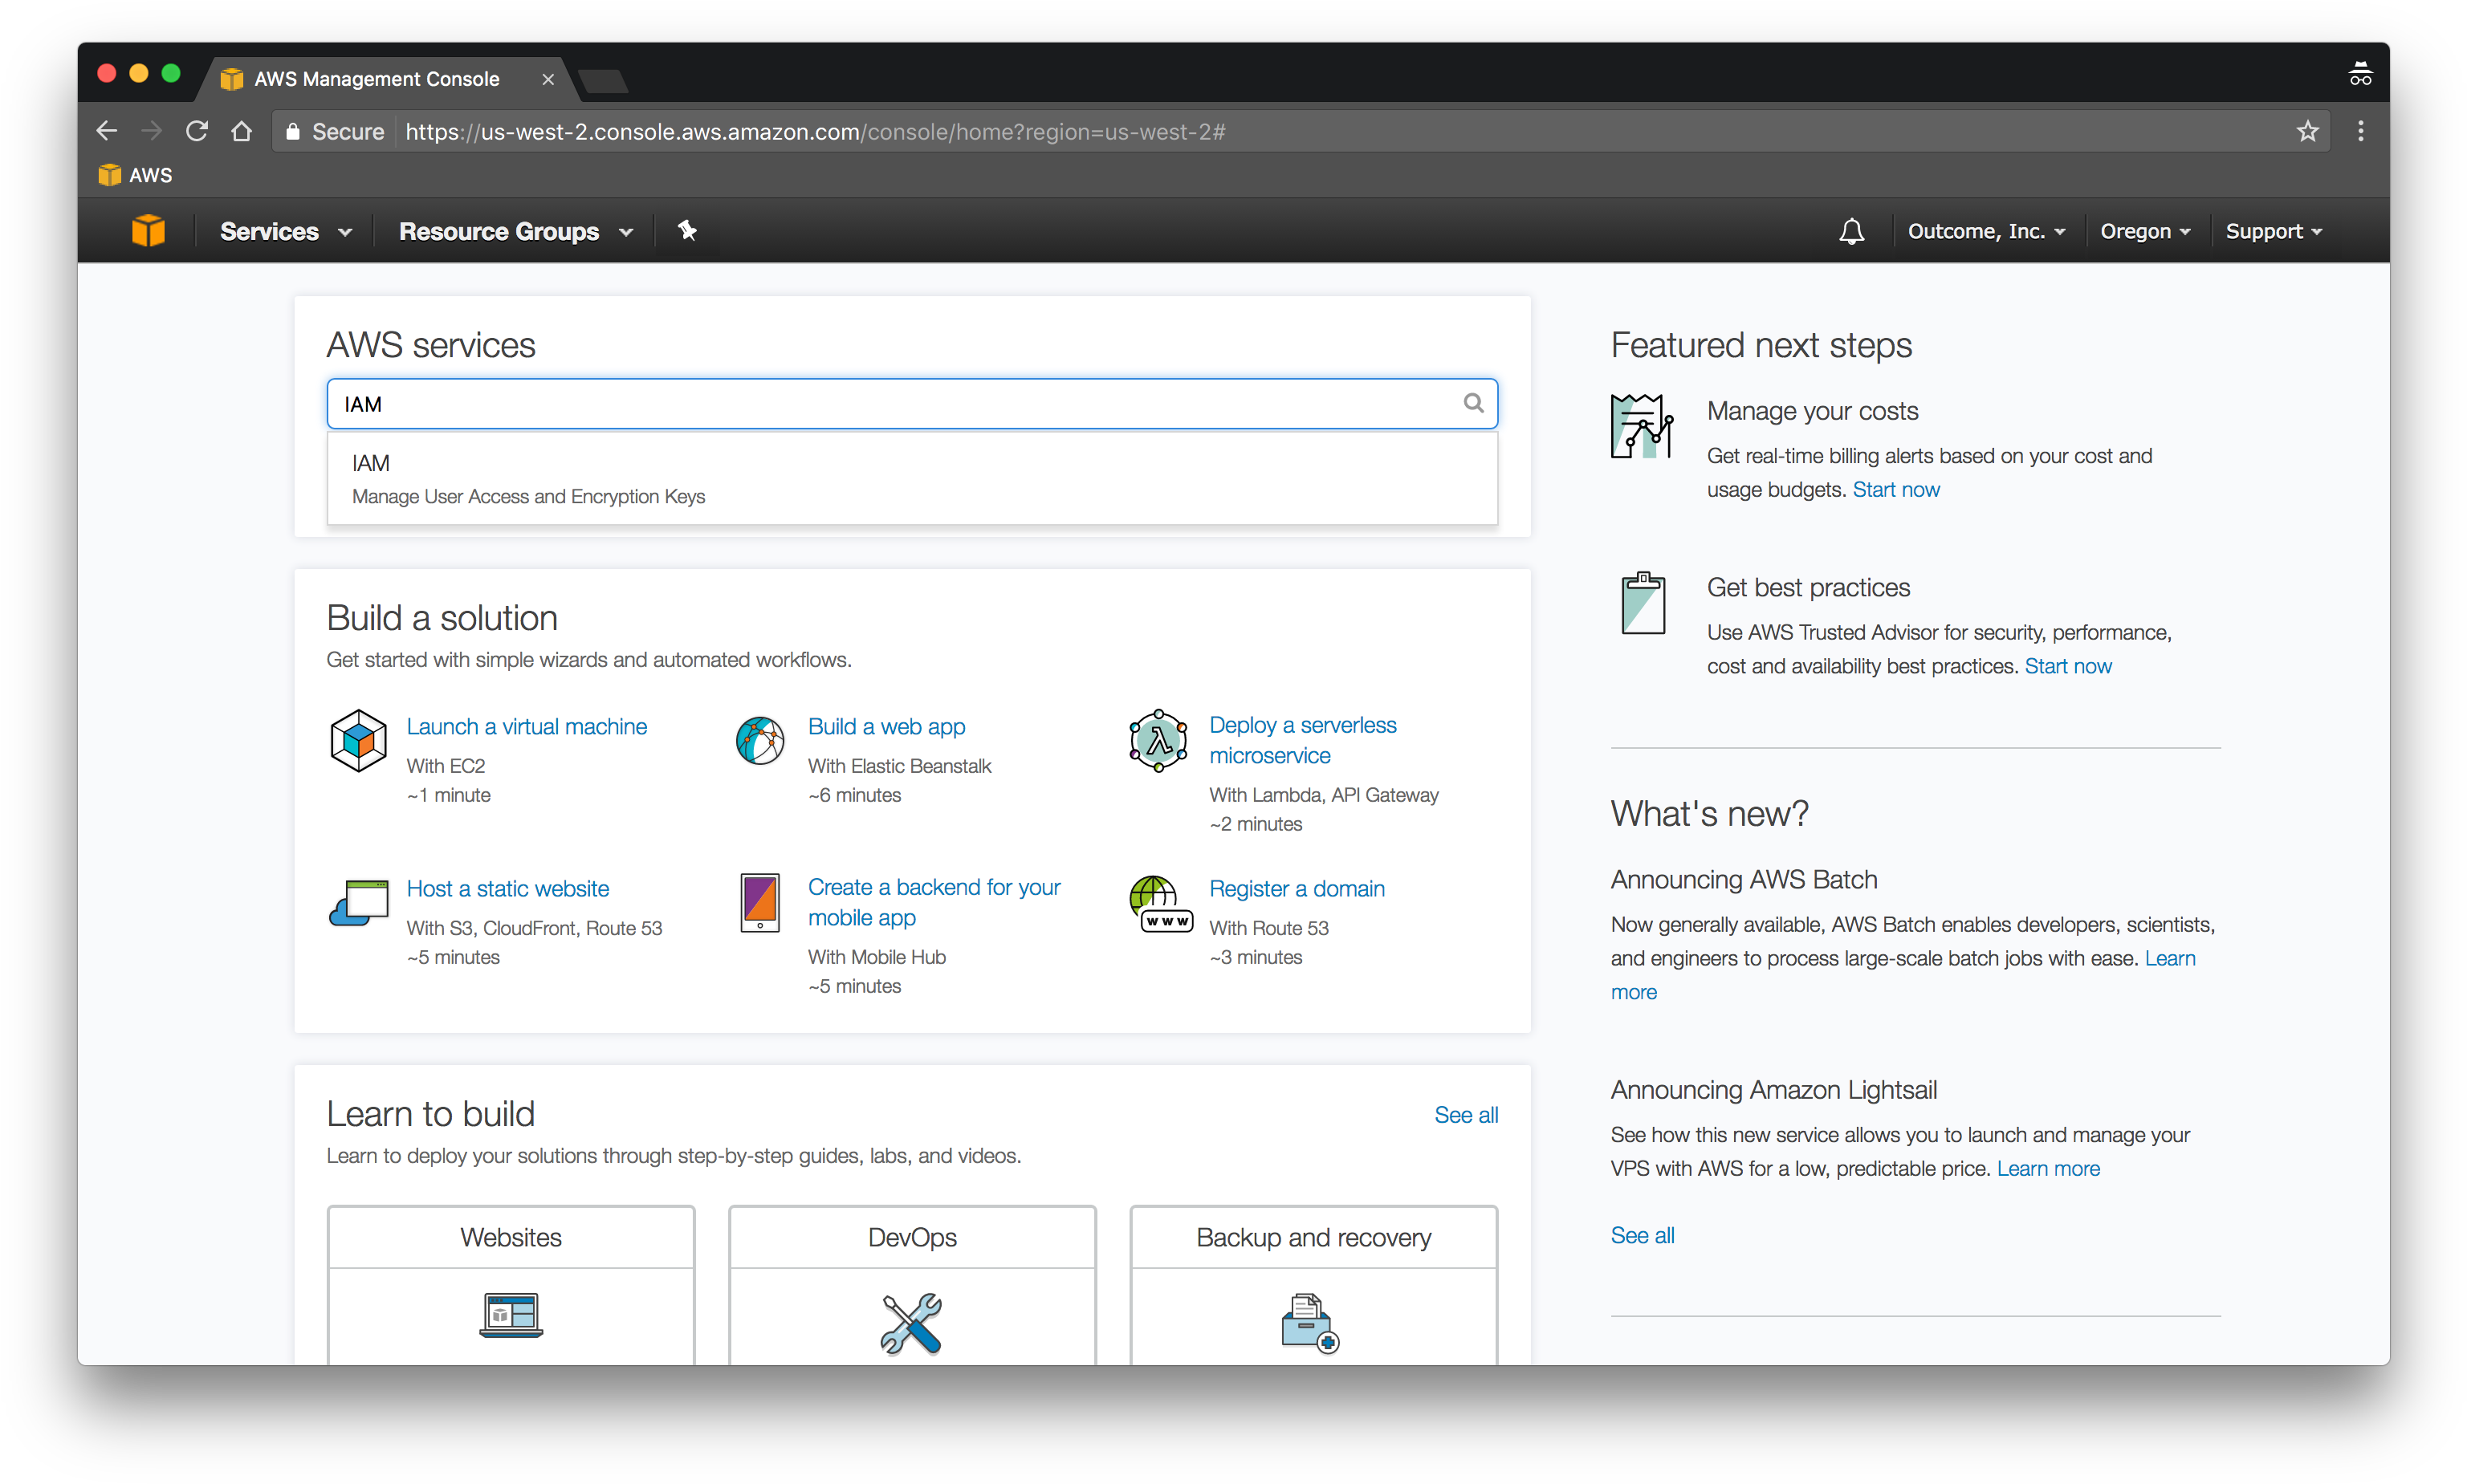Open the Oregon region dropdown
Viewport: 2467px width, 1484px height.
(2145, 231)
